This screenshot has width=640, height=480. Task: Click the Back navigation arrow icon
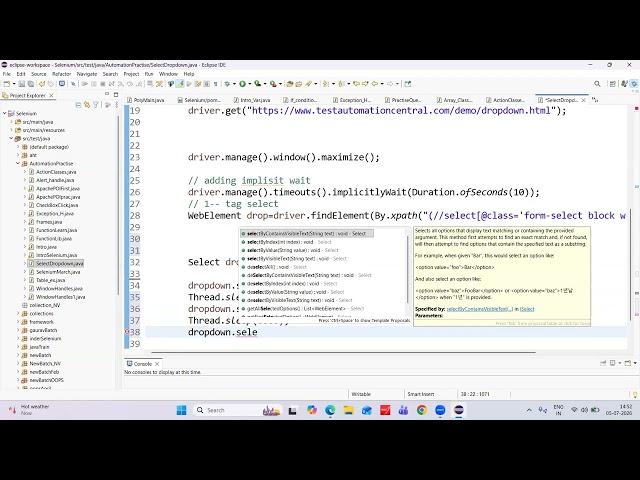click(375, 84)
